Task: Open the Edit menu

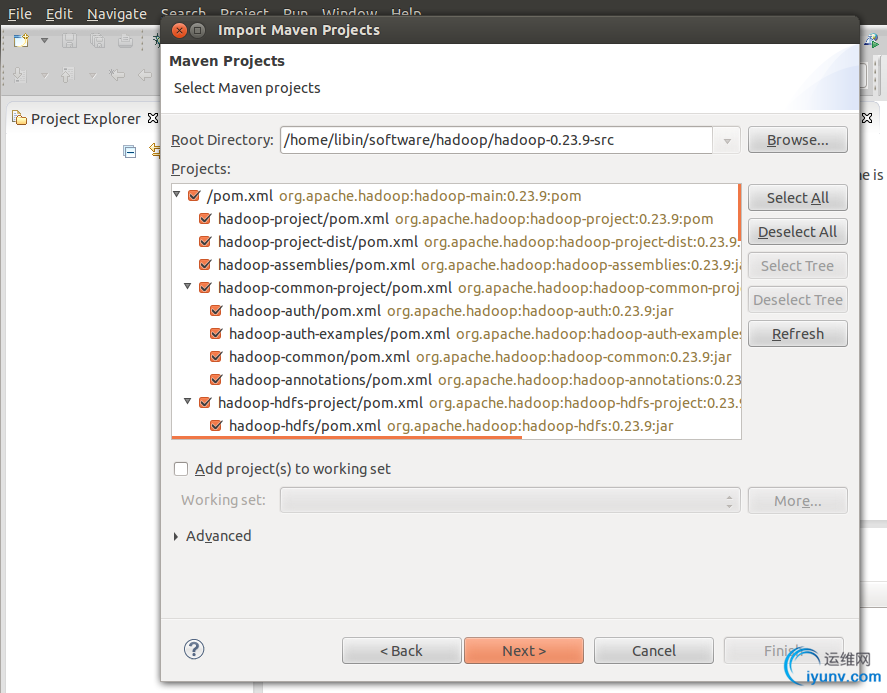Action: tap(59, 14)
